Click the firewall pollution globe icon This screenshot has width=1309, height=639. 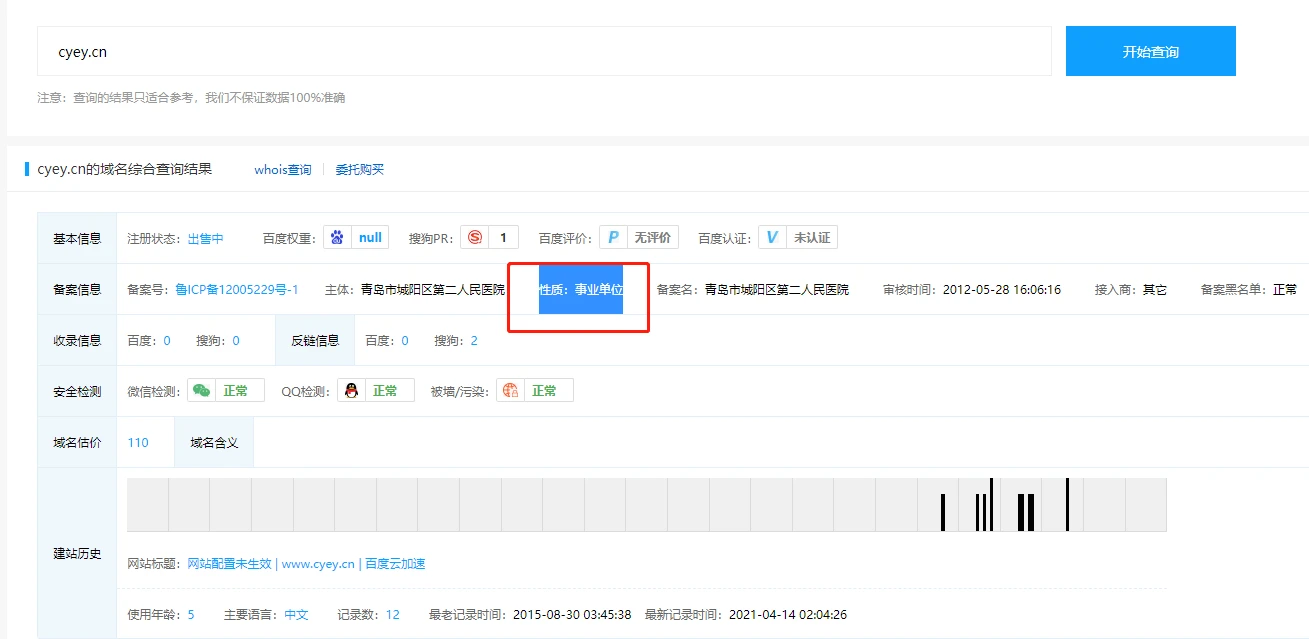click(510, 391)
